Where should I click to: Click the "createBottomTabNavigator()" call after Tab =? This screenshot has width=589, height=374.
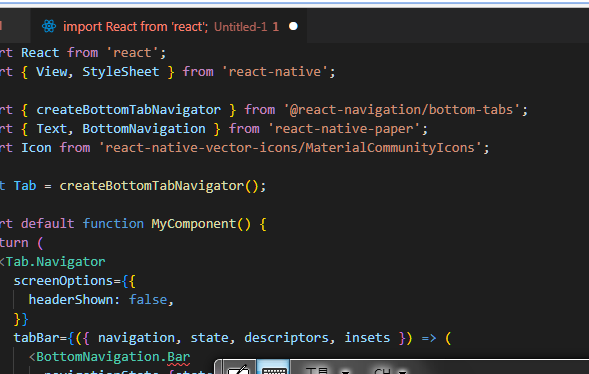point(159,185)
